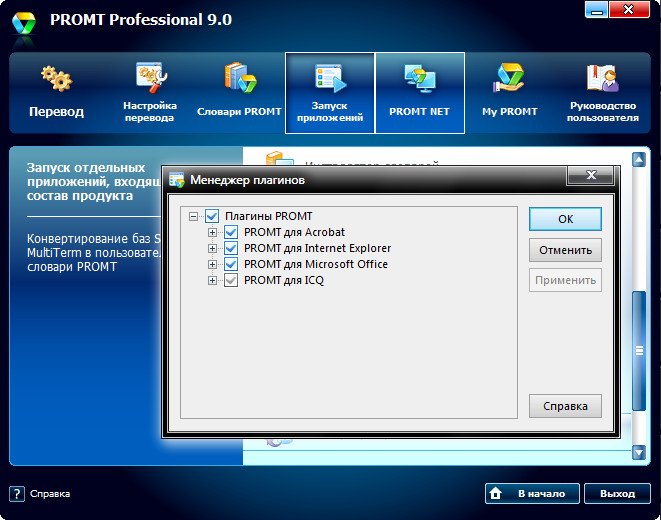Click the Перевод gears icon

(55, 79)
